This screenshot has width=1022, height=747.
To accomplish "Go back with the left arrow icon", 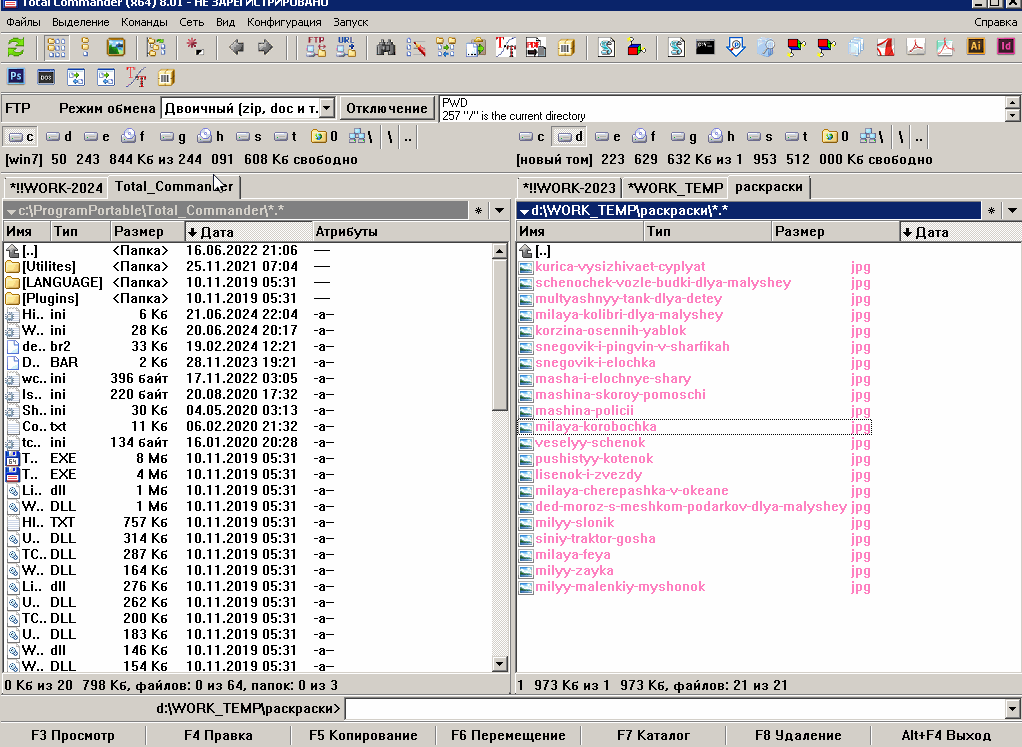I will tap(236, 48).
